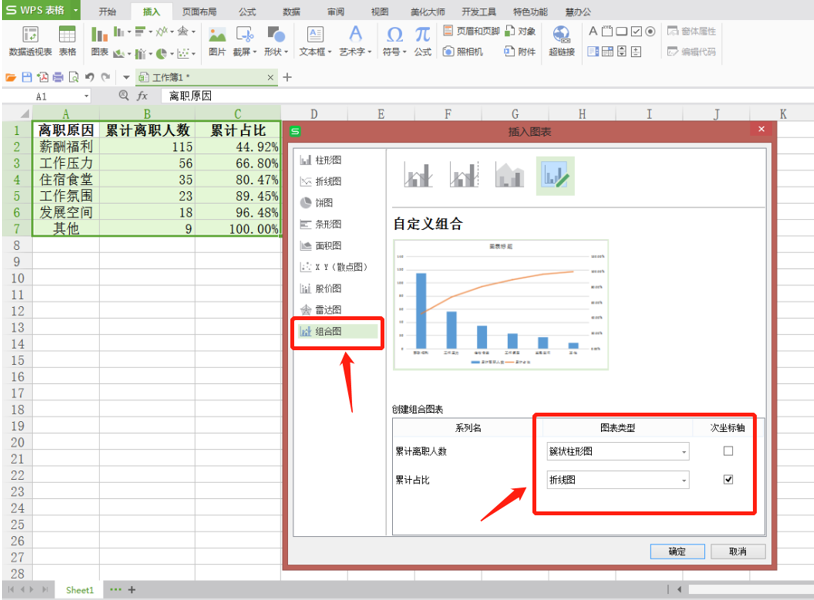Insert a symbol with the 符号 Omega icon
The width and height of the screenshot is (814, 600).
click(x=395, y=41)
